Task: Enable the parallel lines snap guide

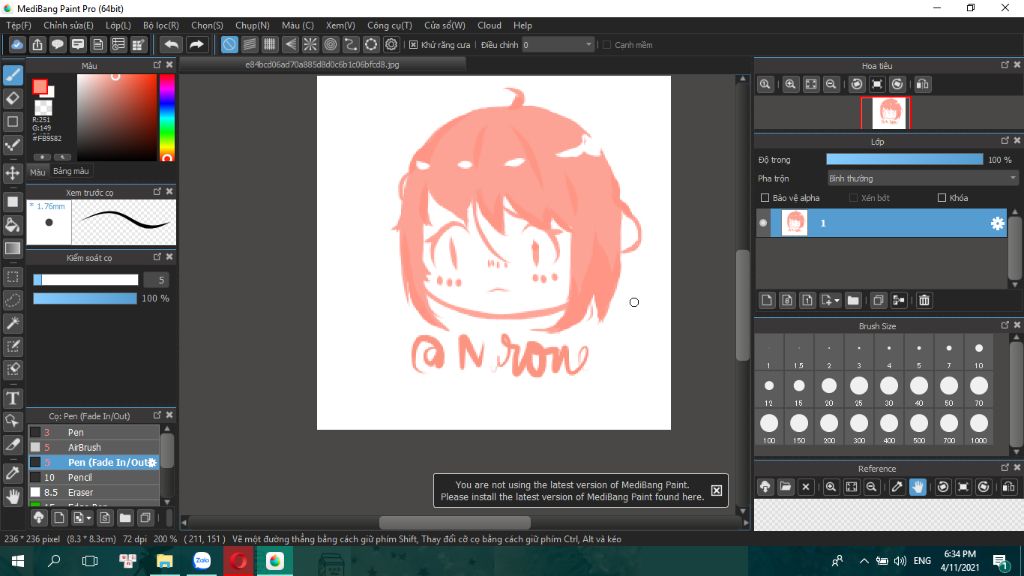Action: click(249, 44)
